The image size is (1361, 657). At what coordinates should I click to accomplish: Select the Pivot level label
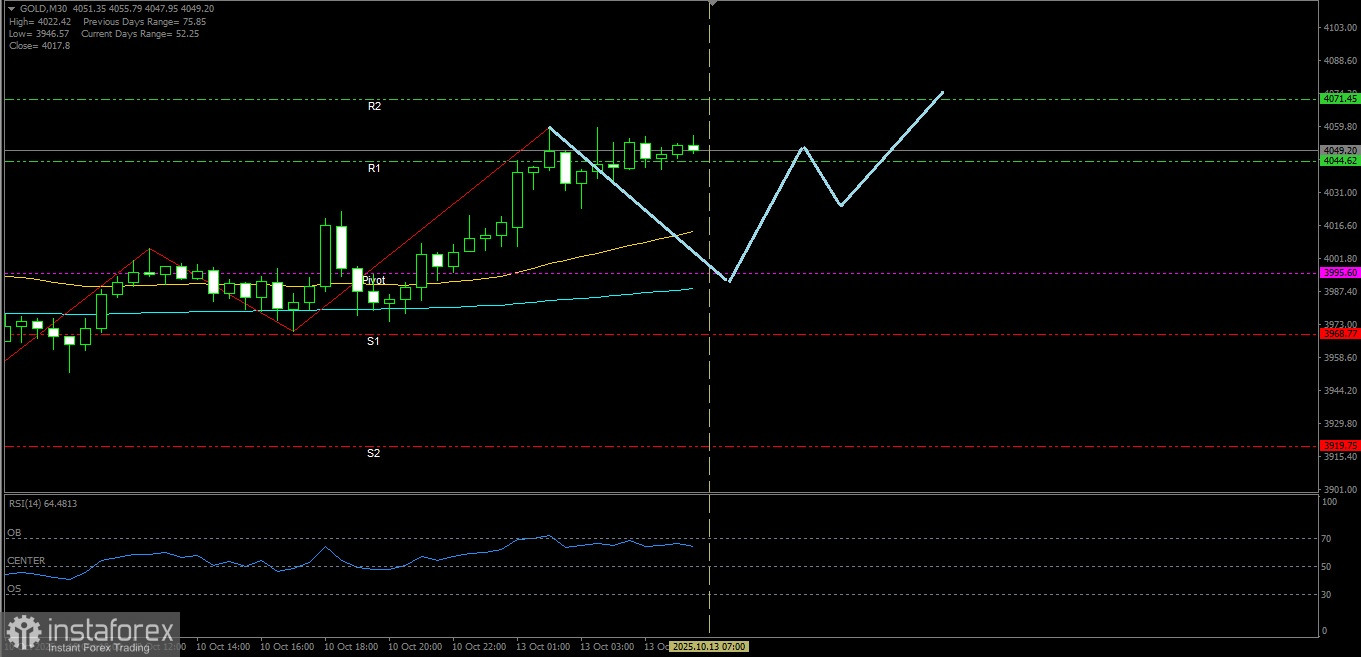pyautogui.click(x=374, y=280)
